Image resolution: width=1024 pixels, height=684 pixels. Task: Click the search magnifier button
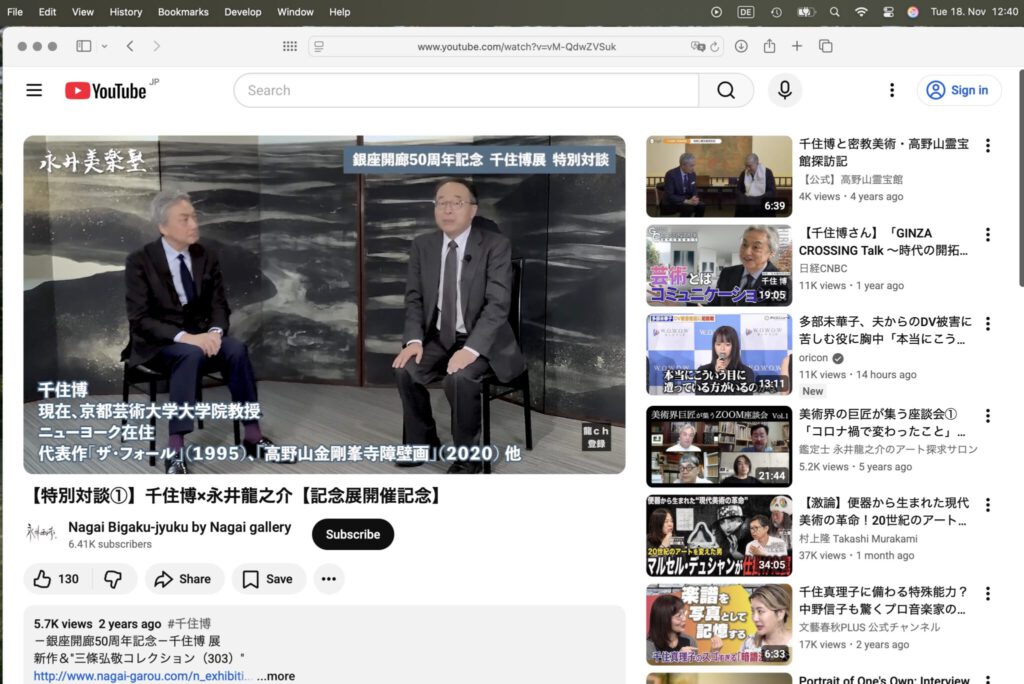coord(726,90)
